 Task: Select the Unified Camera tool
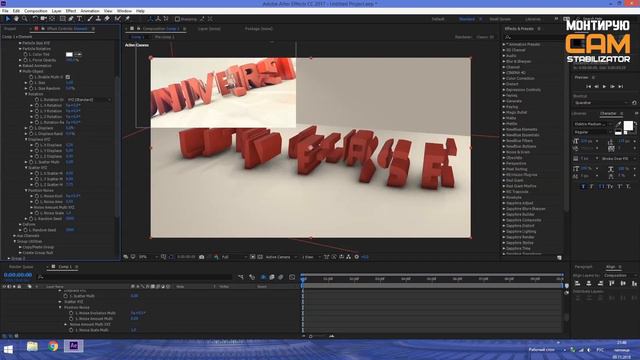click(x=43, y=19)
